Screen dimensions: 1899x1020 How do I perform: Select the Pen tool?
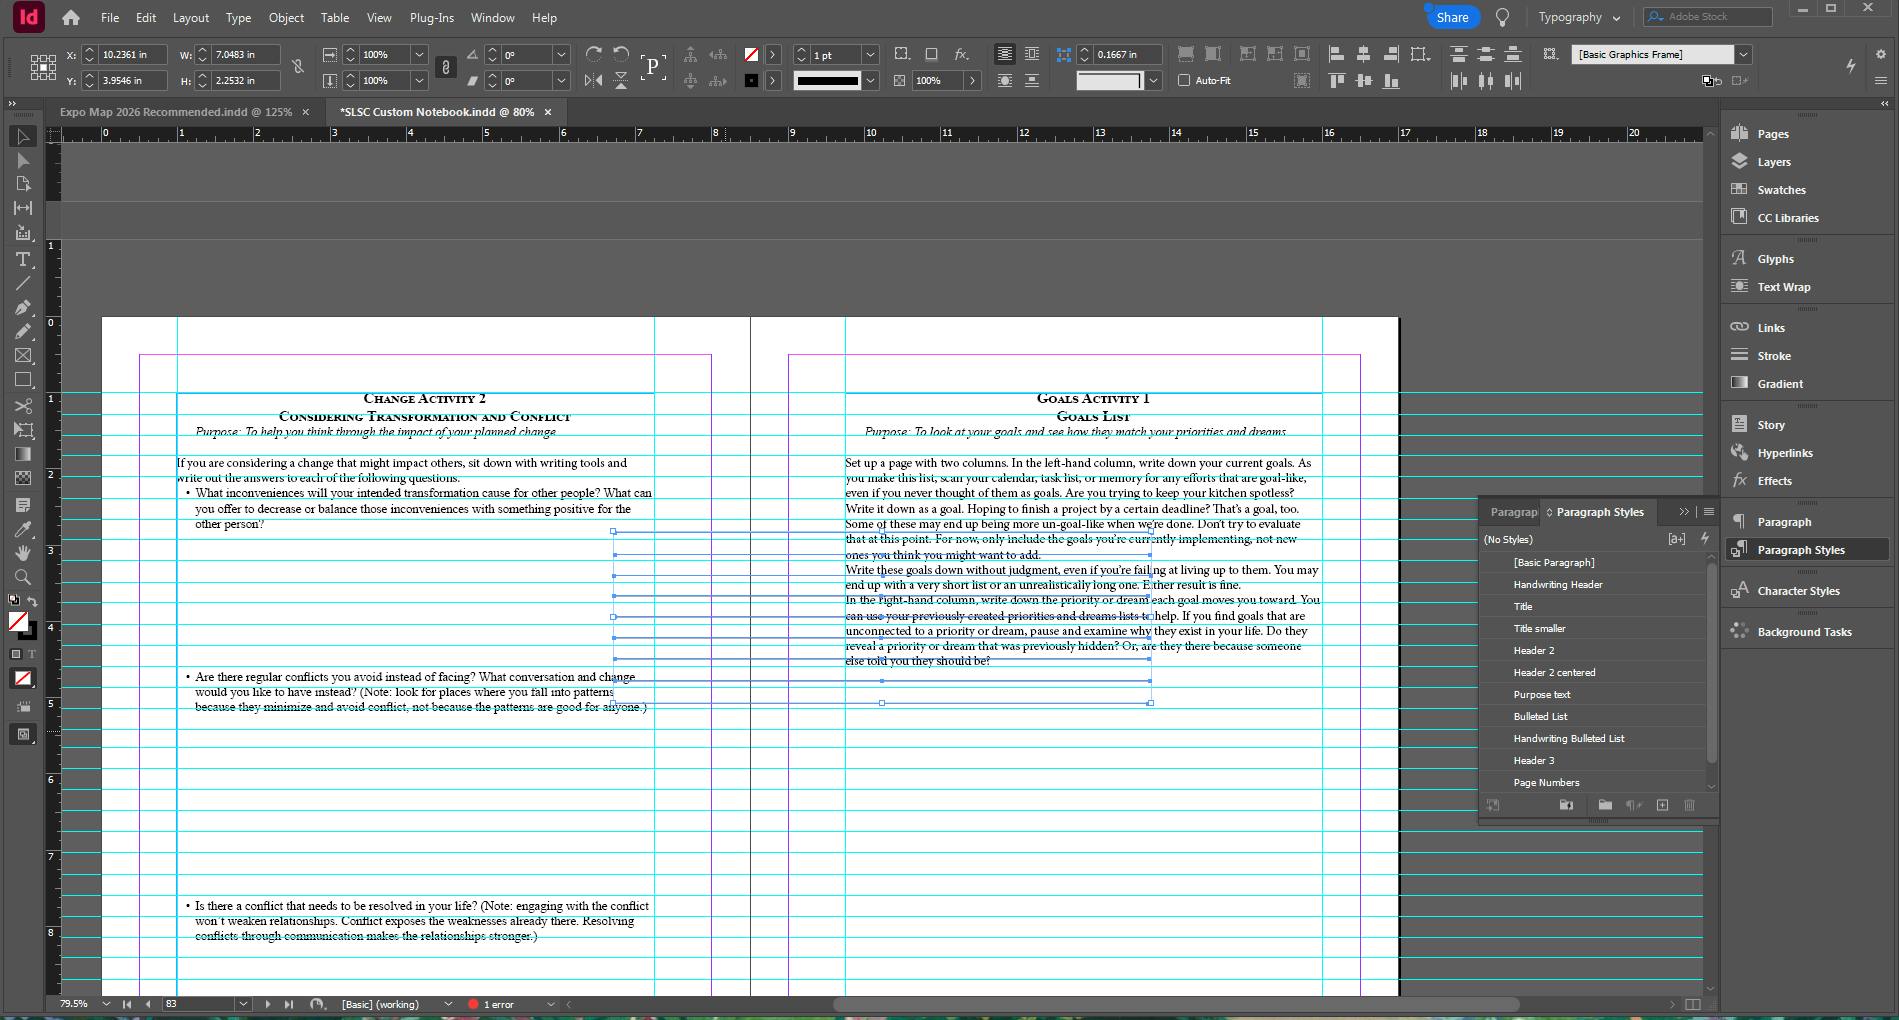(x=23, y=307)
